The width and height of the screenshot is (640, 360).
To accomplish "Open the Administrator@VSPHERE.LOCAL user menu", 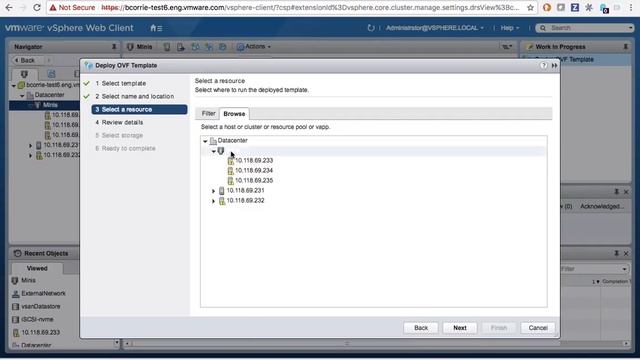I will point(435,28).
